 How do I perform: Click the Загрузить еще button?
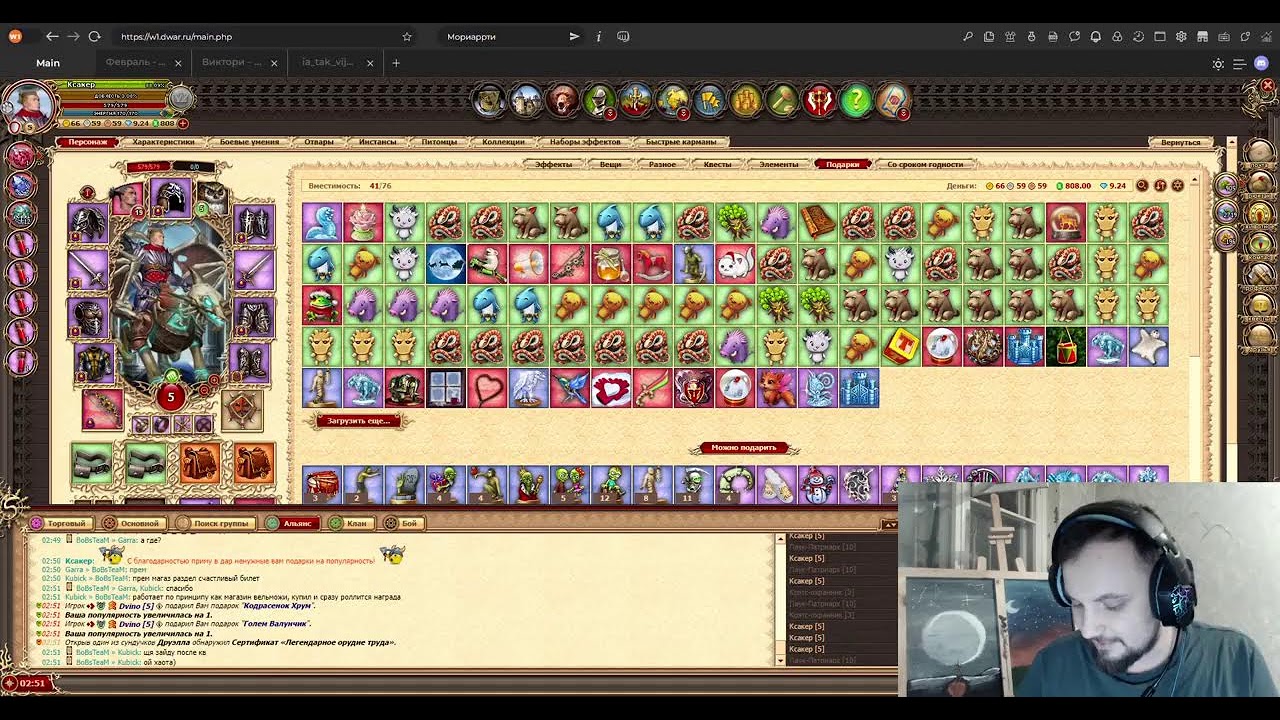click(358, 421)
